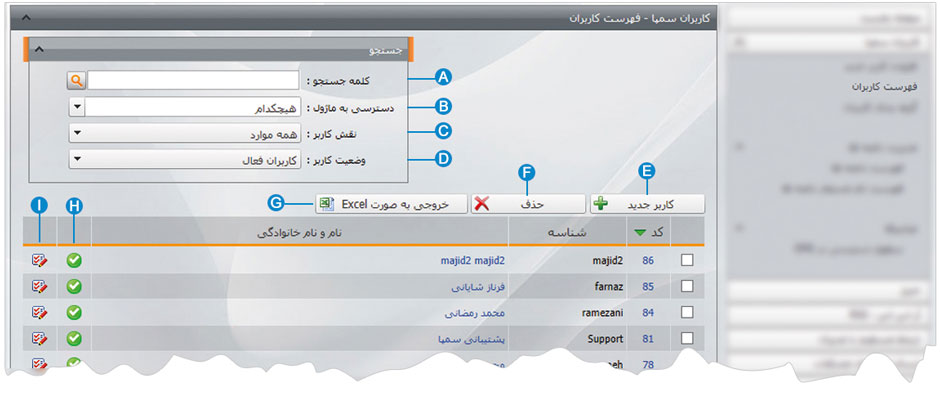Click green status icon for ramezani
940x403 pixels.
[x=74, y=313]
